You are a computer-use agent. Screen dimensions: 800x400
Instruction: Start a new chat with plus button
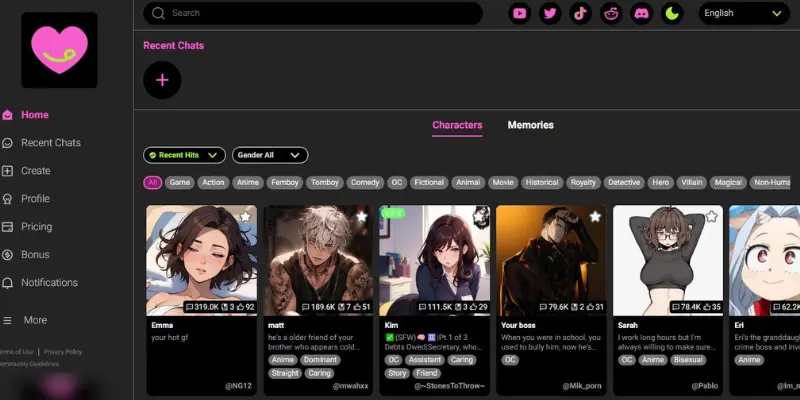[162, 80]
